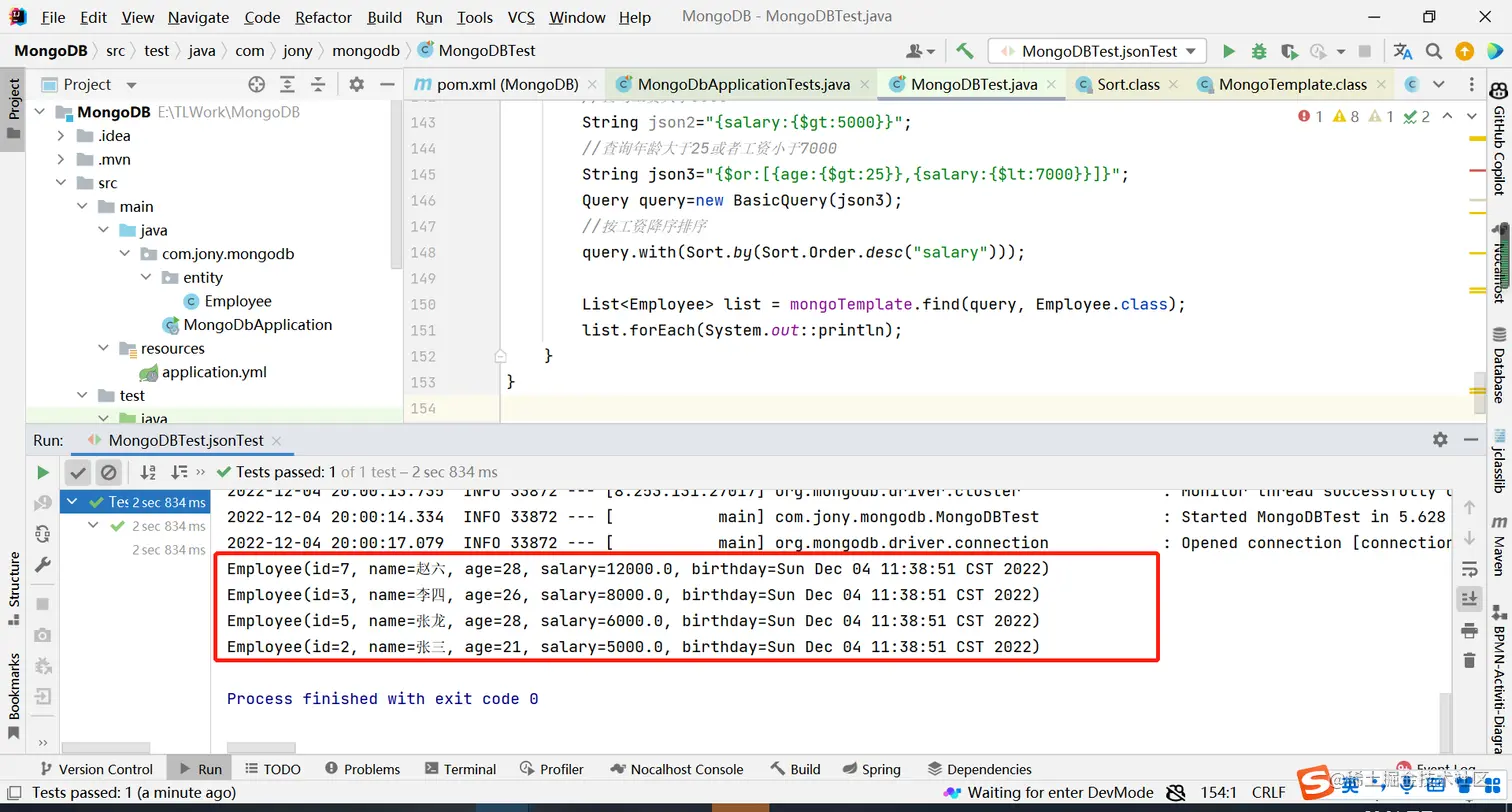Viewport: 1512px width, 812px height.
Task: Expand the .mvn folder
Action: 61,159
